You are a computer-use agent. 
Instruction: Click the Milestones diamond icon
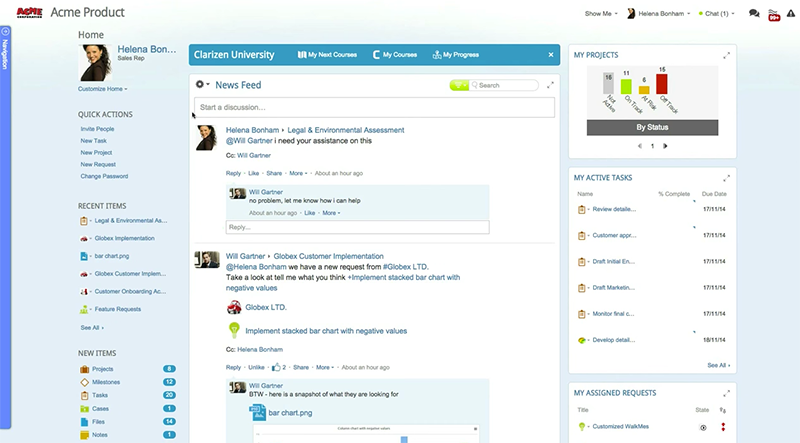point(84,382)
